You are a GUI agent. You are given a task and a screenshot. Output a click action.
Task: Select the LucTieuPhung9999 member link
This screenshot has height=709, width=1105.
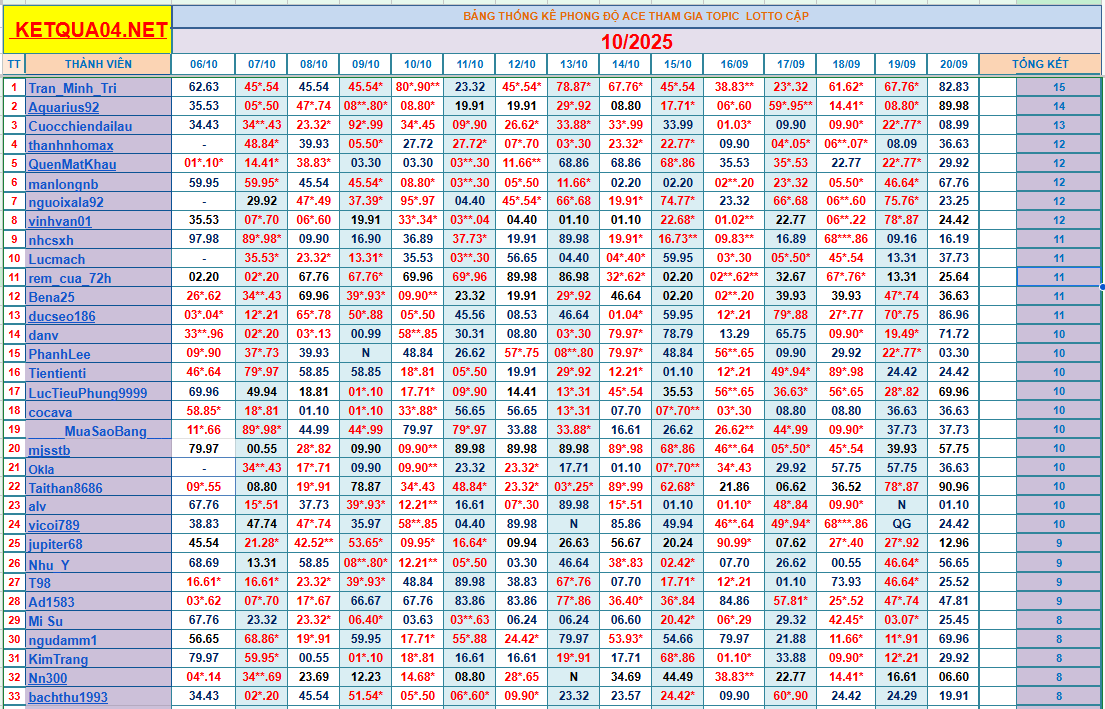(87, 393)
